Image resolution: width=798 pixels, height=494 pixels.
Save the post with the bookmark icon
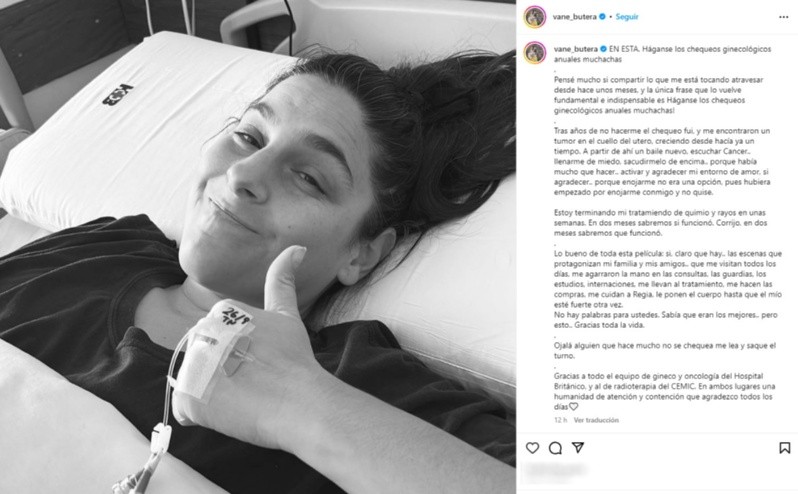pos(785,448)
